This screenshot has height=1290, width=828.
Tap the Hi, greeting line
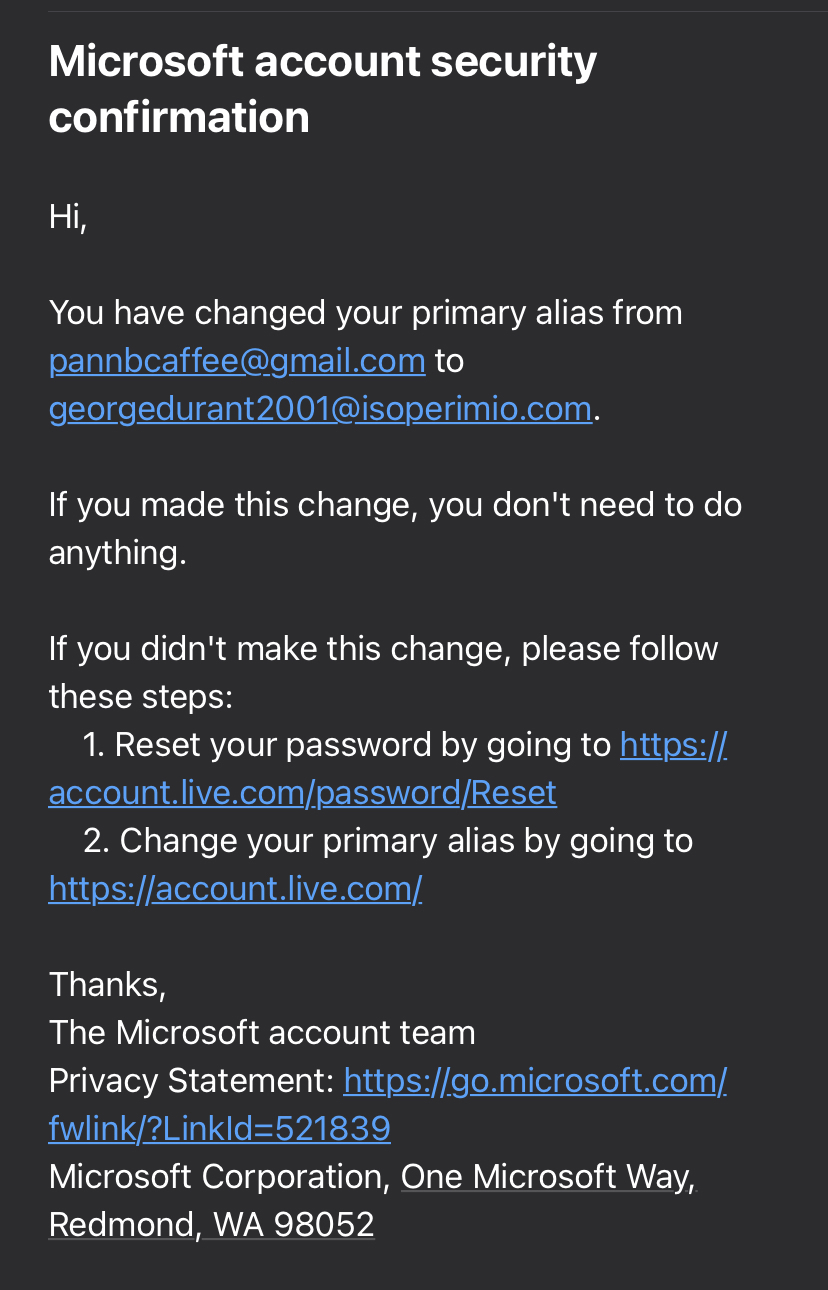(x=68, y=217)
